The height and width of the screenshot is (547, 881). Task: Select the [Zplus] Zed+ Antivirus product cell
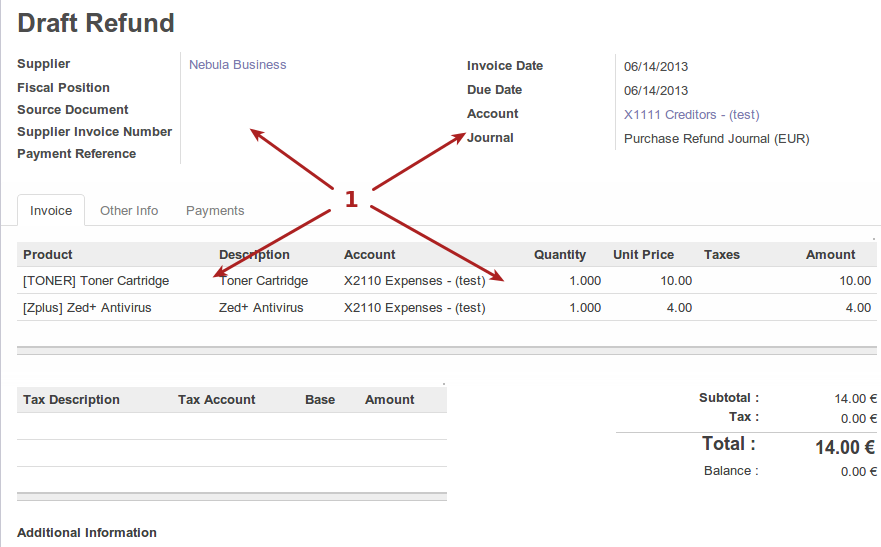click(87, 308)
